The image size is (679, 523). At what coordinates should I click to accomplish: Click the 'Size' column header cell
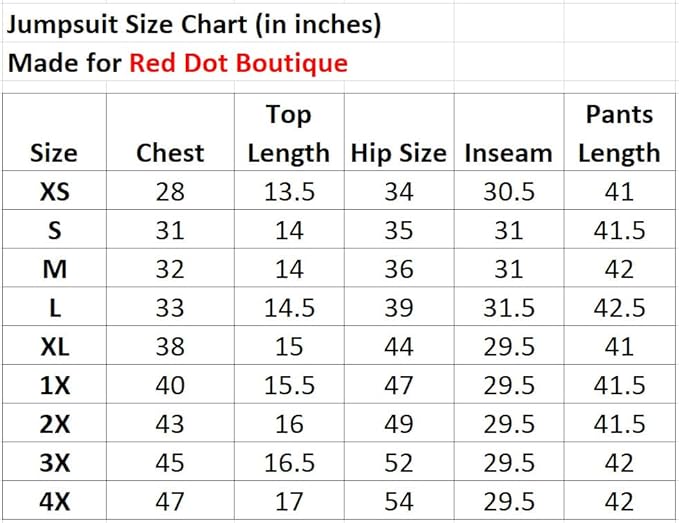pos(54,153)
